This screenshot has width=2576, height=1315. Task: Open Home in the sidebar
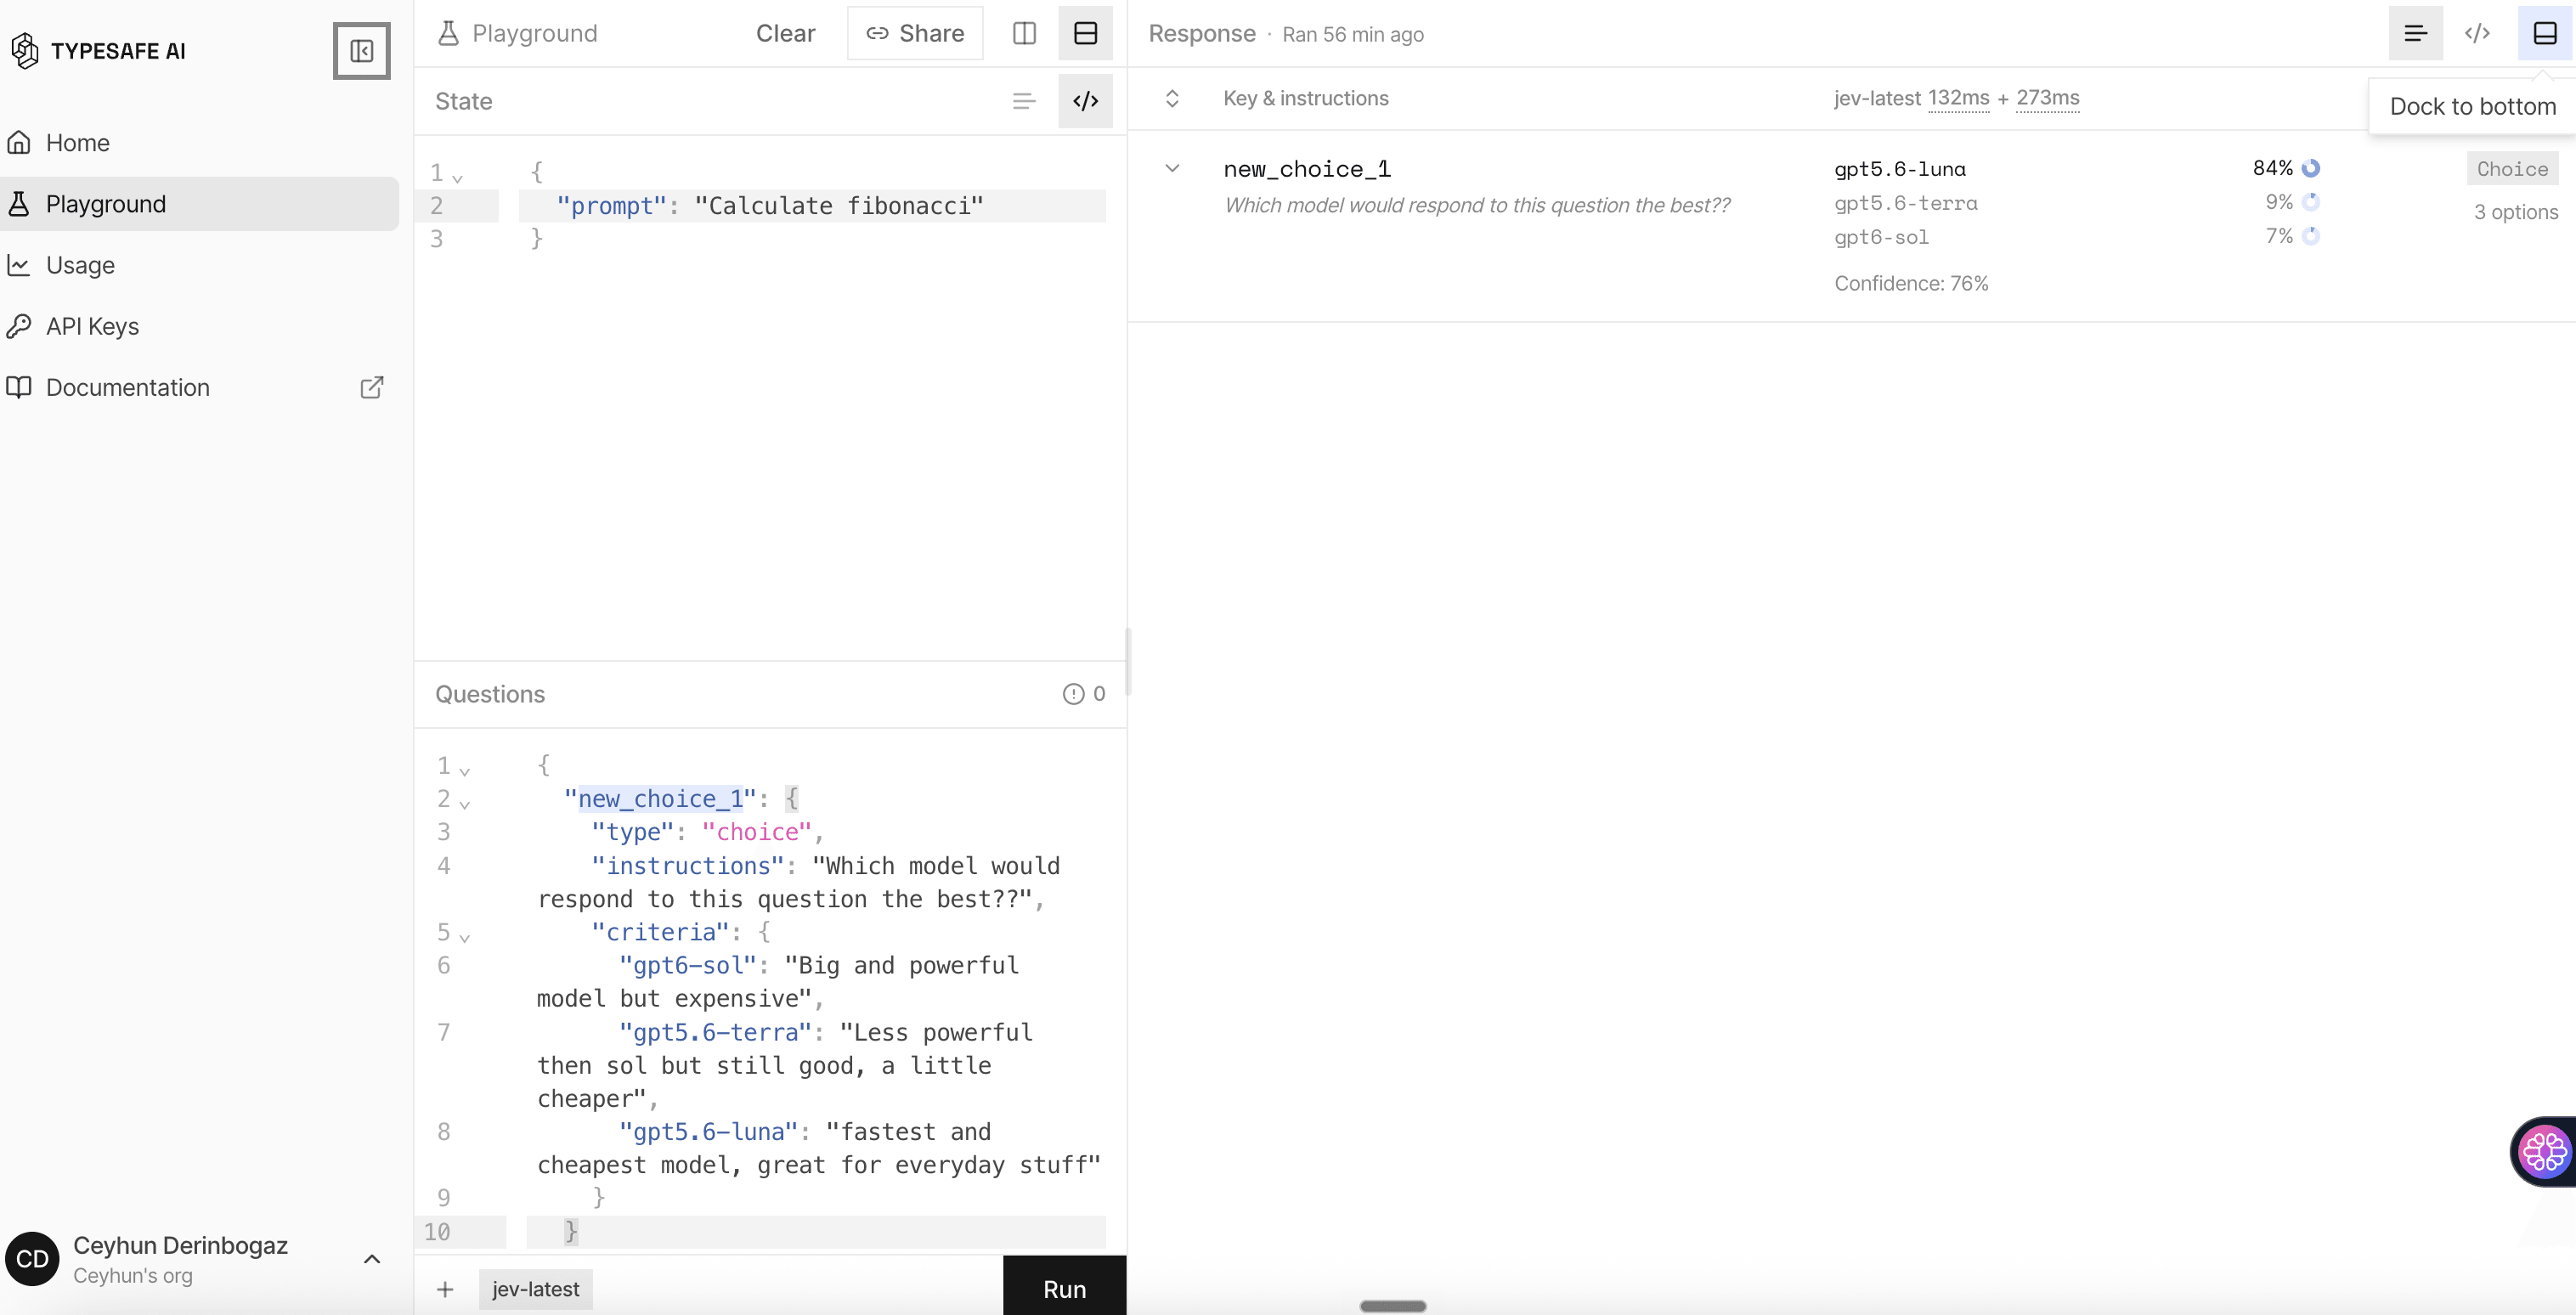pyautogui.click(x=200, y=142)
